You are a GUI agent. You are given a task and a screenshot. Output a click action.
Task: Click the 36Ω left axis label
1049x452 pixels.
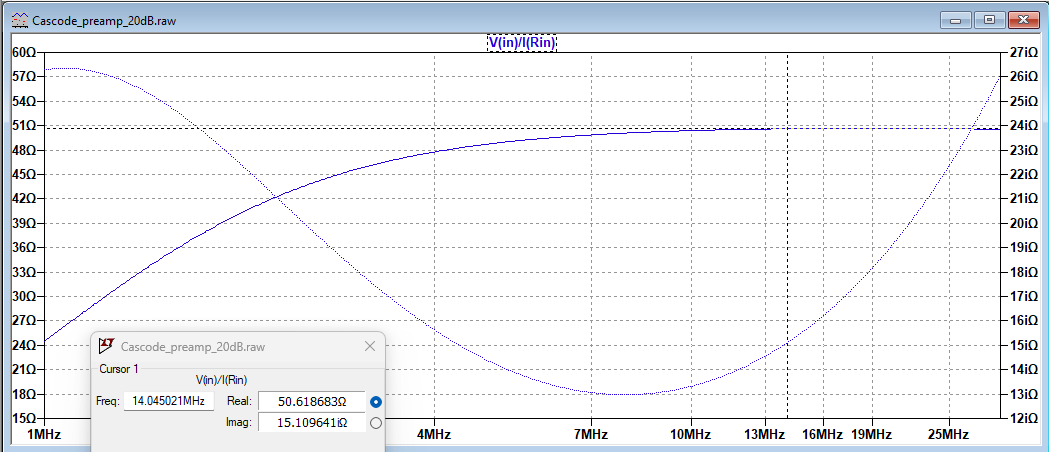pos(22,247)
